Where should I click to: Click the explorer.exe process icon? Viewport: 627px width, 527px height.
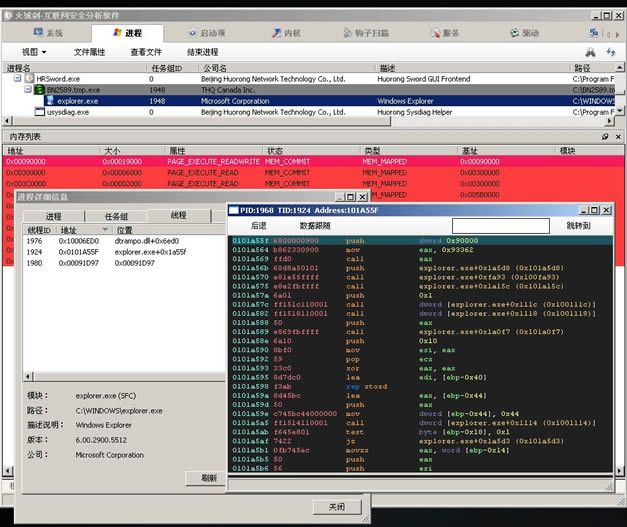coord(49,101)
